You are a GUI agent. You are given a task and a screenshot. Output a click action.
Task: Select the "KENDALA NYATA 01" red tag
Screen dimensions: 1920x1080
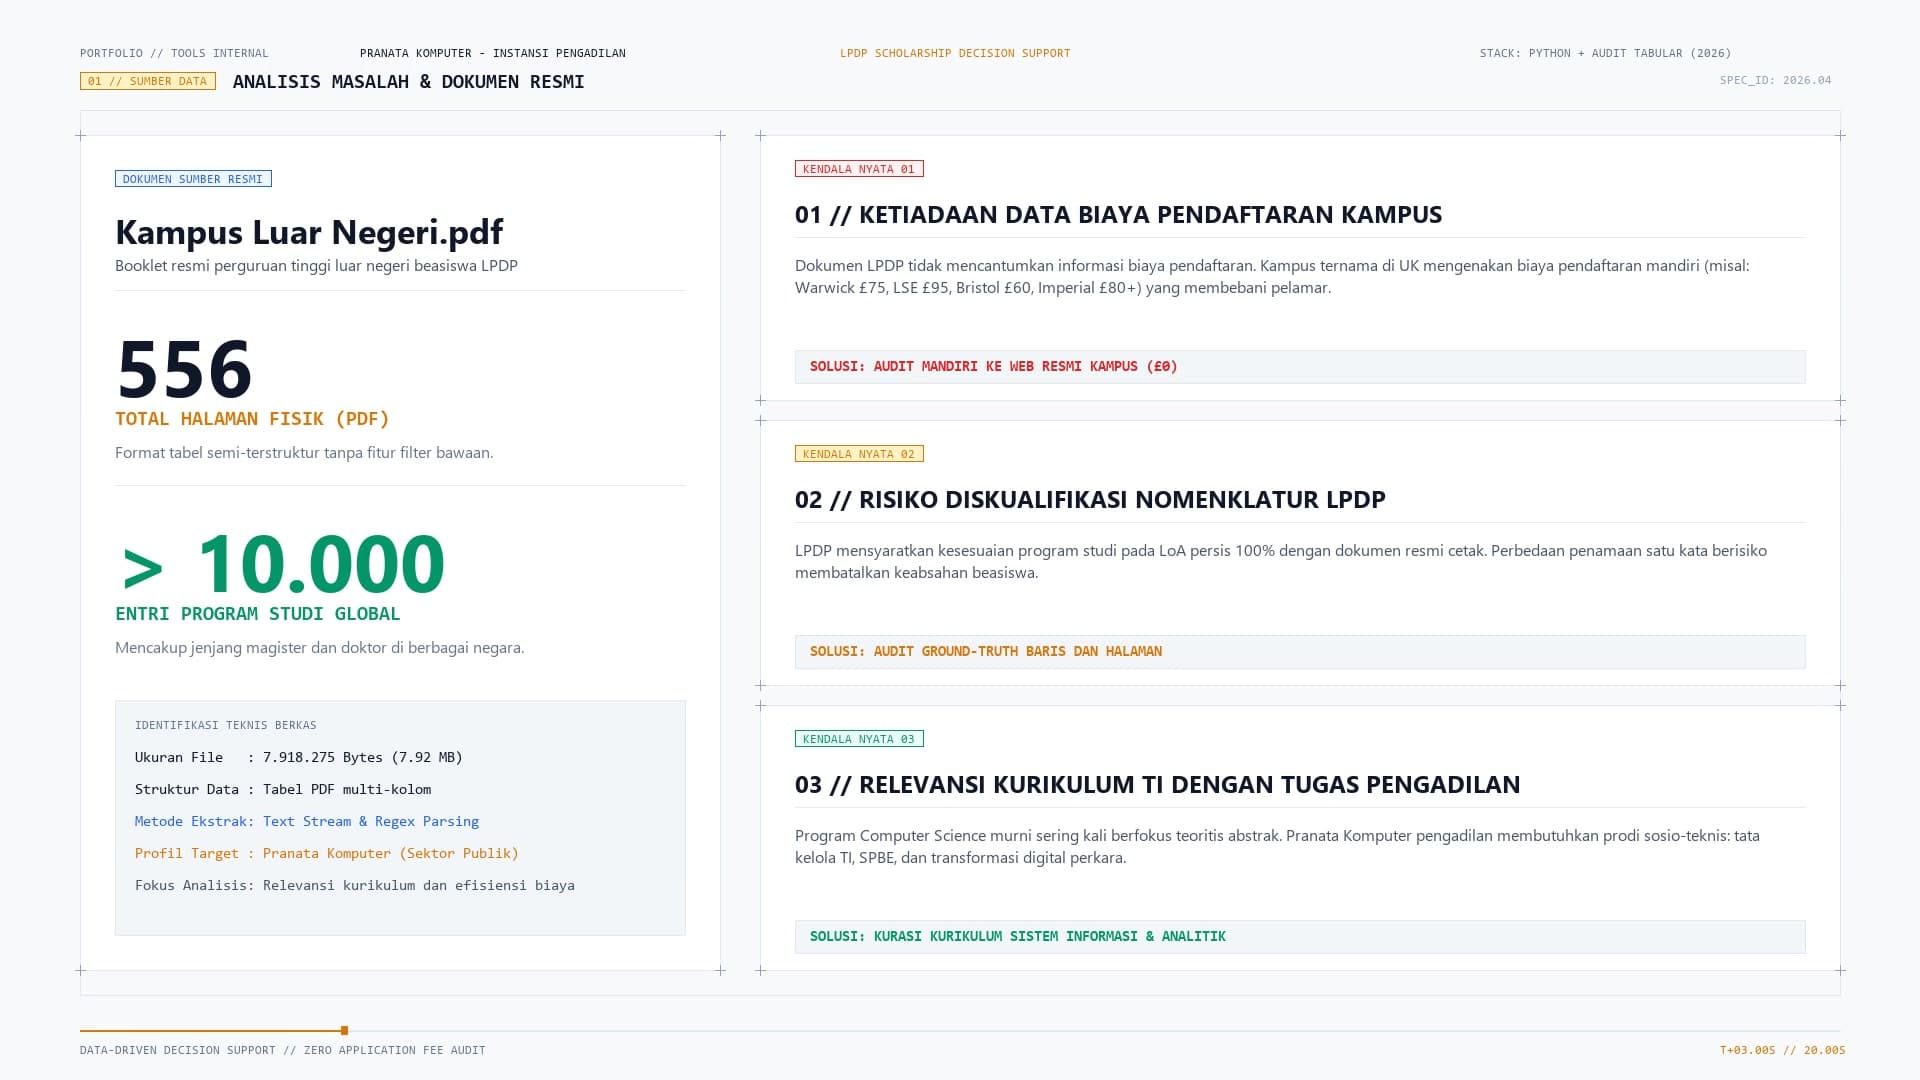[859, 169]
